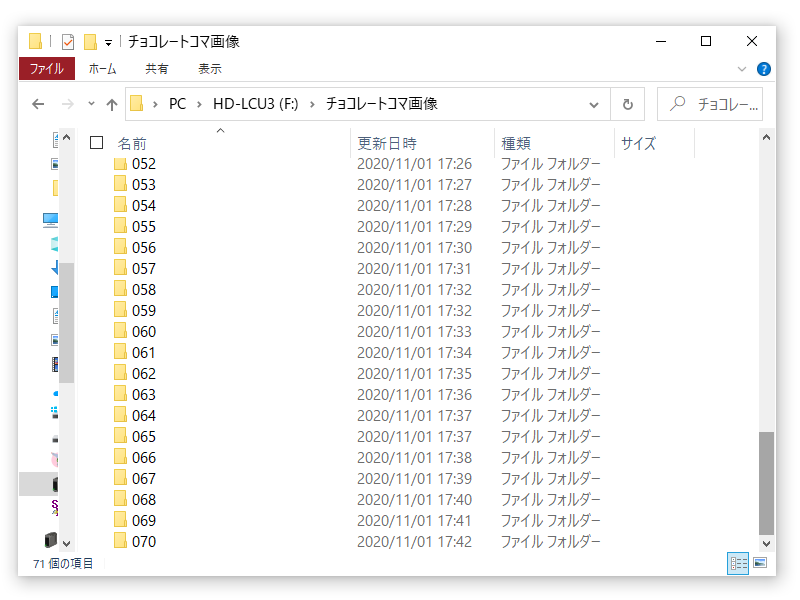Click the date 2020/11/01 17:31
800x600 pixels.
414,268
